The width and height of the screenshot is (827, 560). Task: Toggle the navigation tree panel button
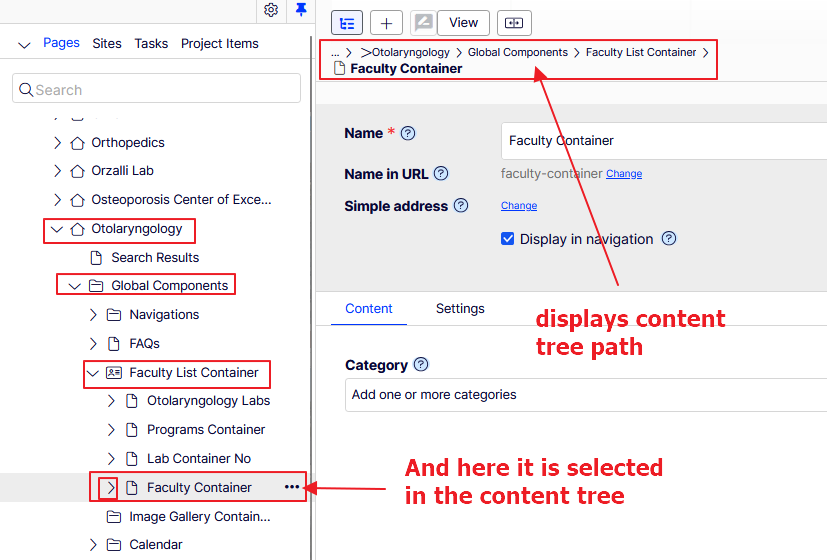click(347, 23)
